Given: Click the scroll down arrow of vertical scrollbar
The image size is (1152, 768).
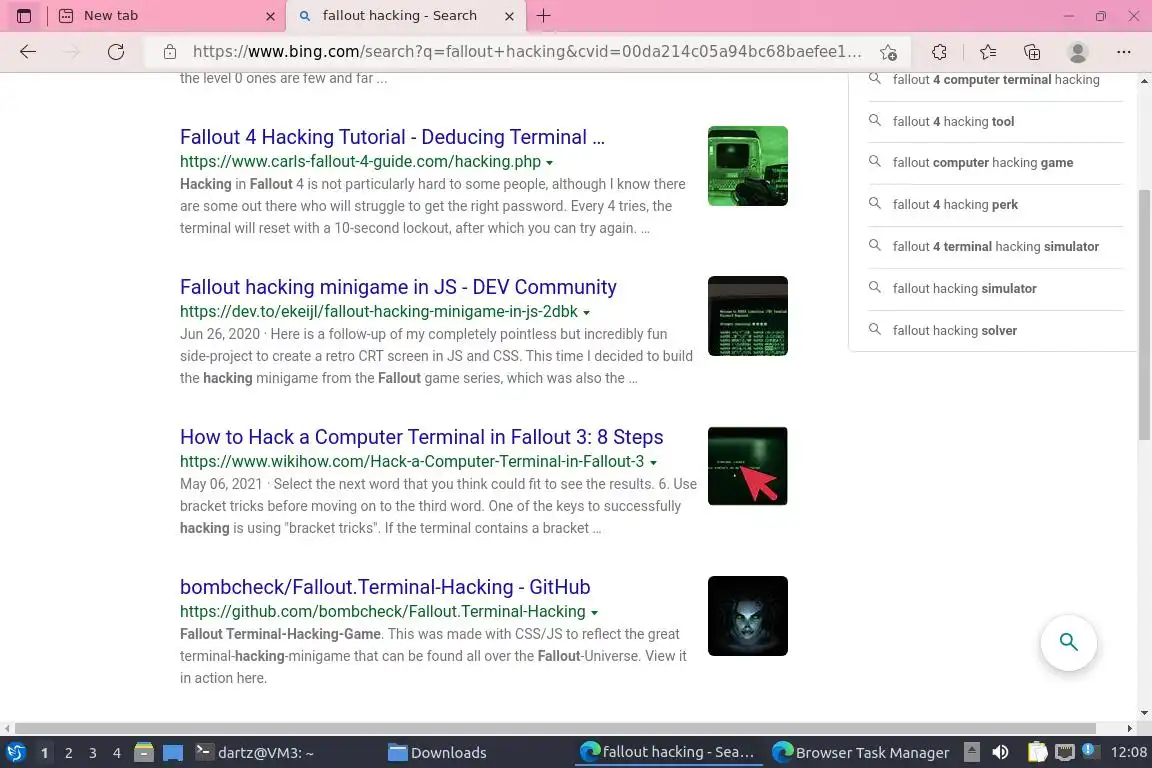Looking at the screenshot, I should 1144,712.
